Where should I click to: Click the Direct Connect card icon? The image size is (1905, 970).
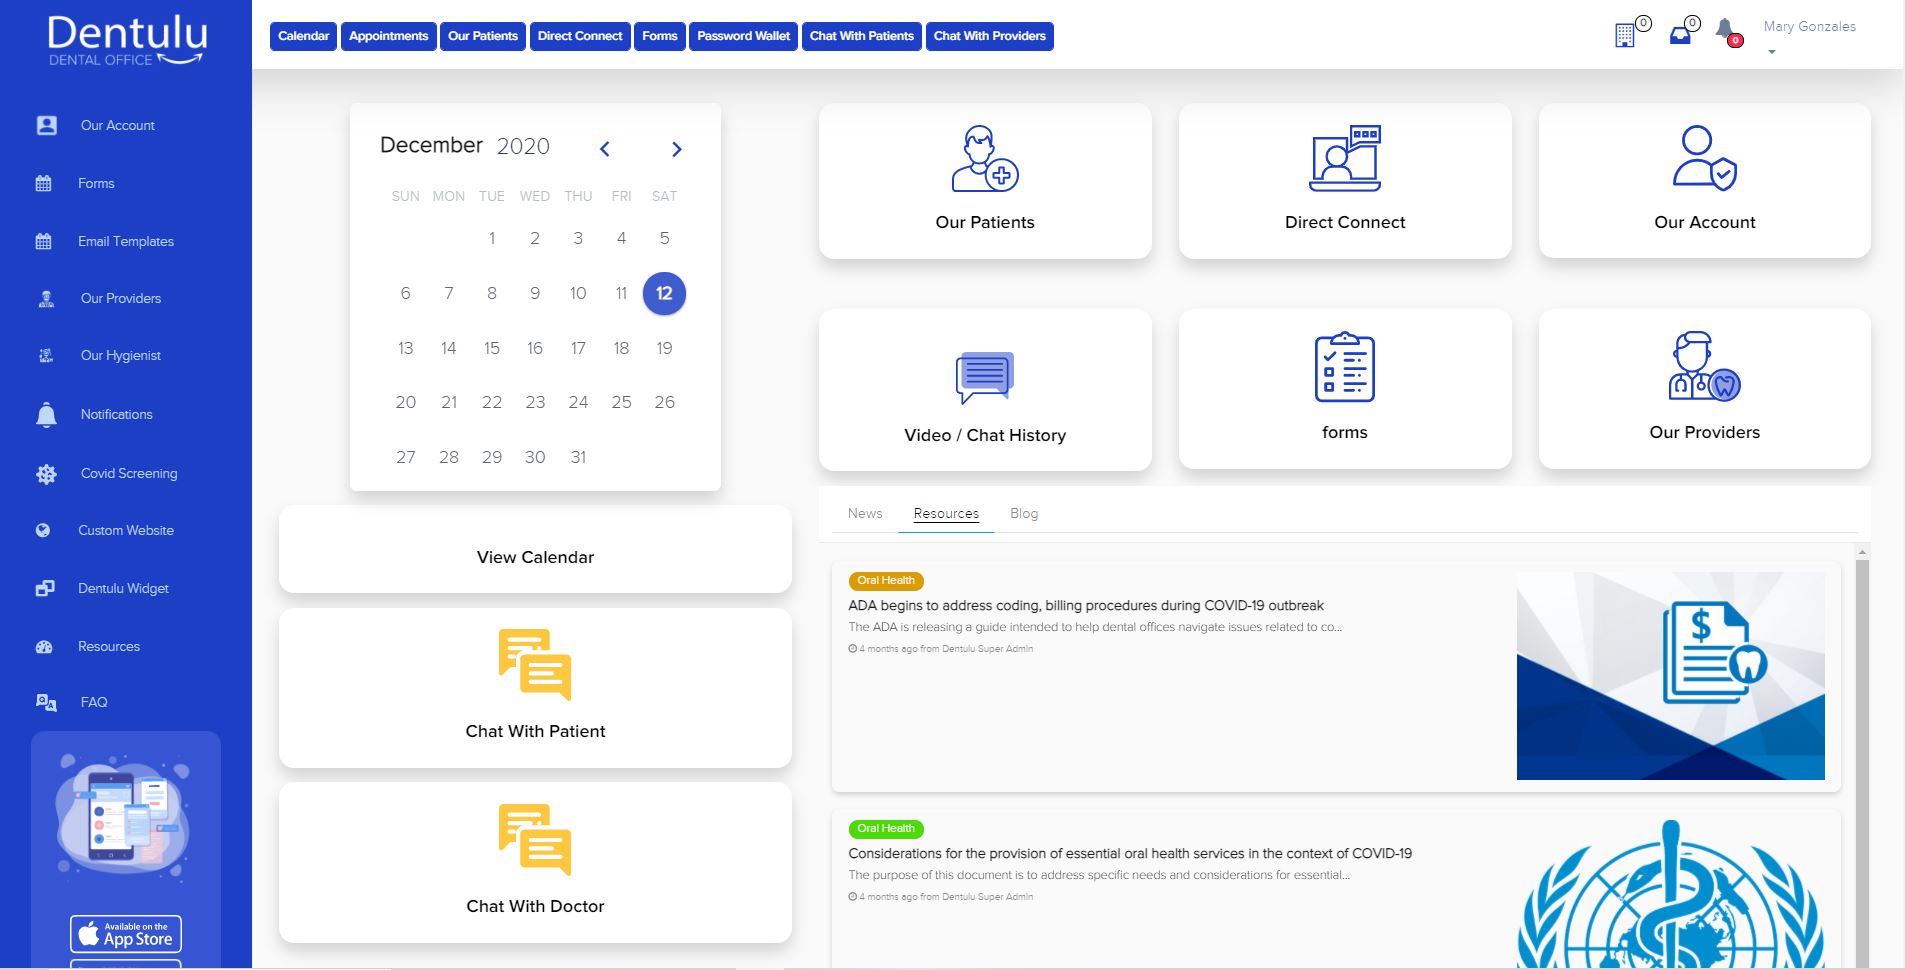(x=1345, y=158)
